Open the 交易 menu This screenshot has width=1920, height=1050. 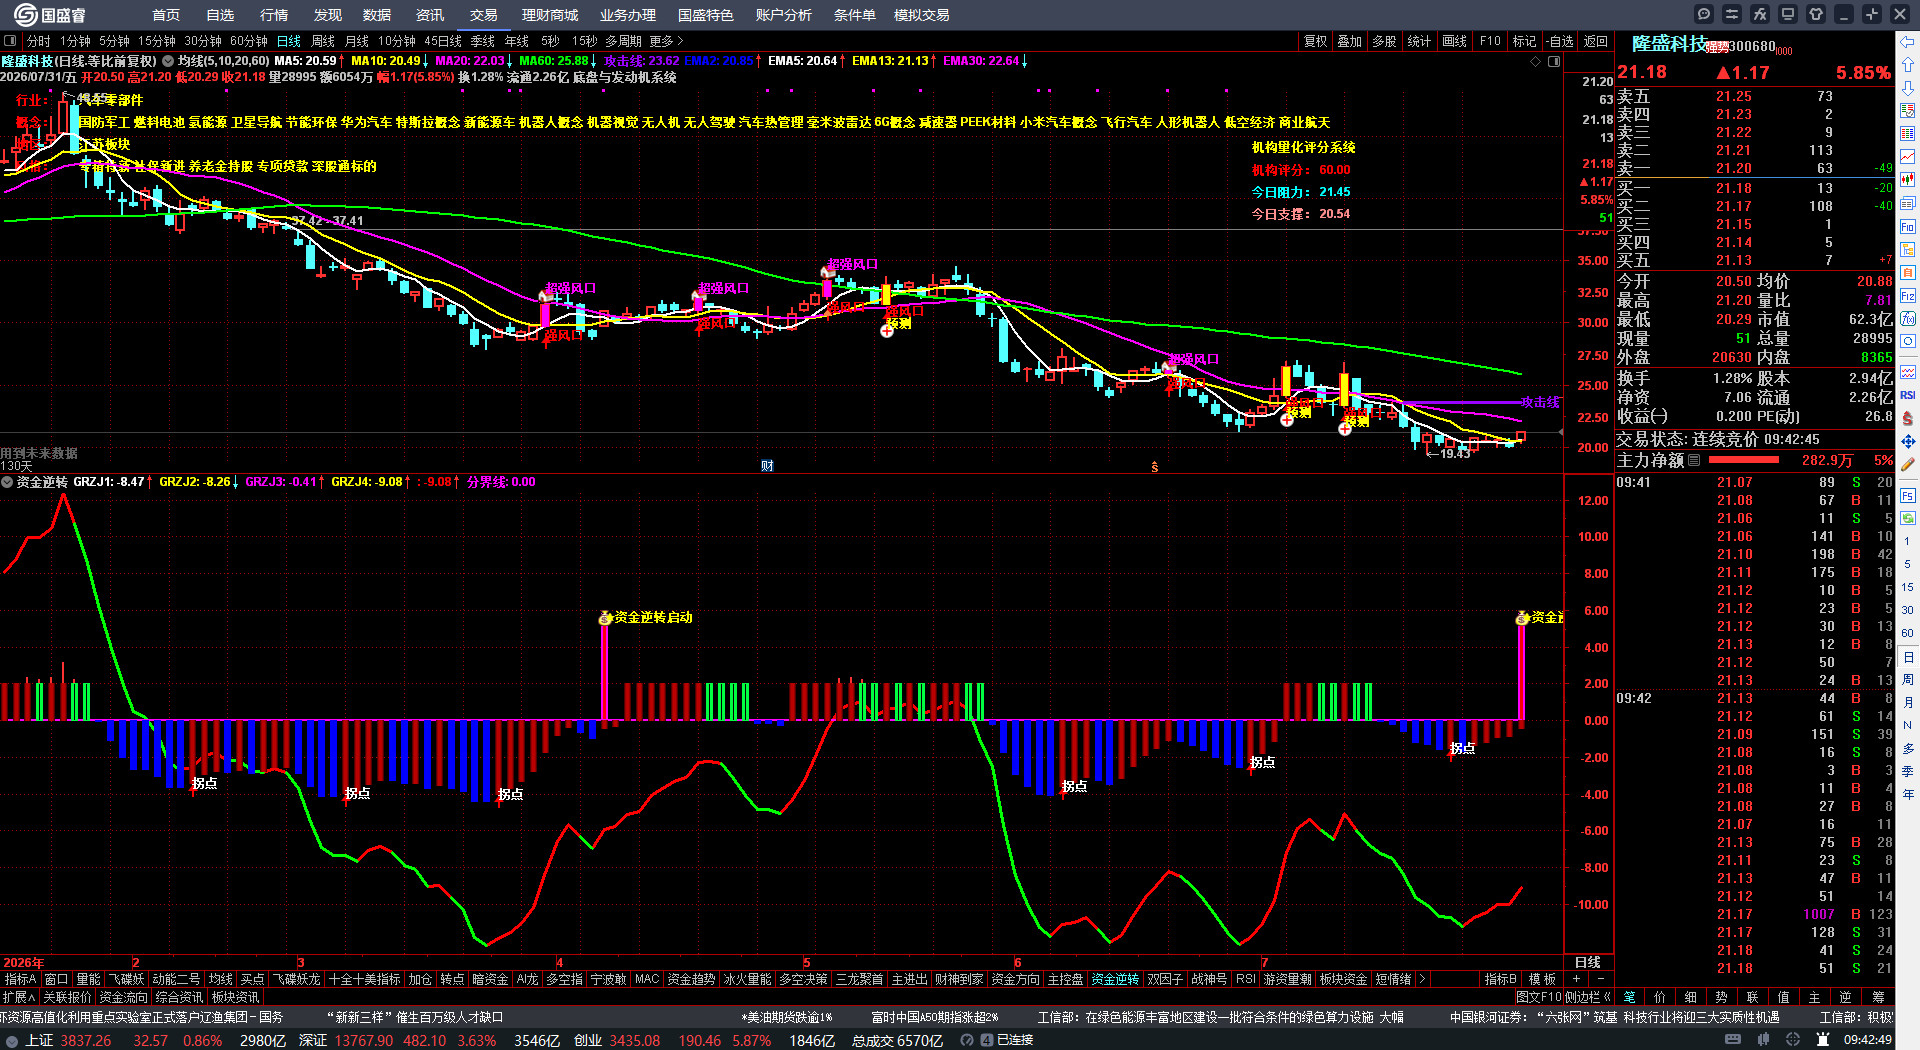(484, 15)
